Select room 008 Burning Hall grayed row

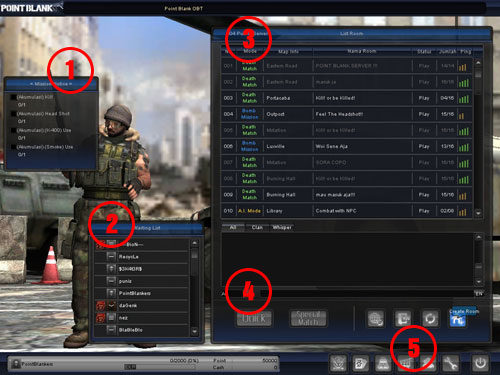(347, 179)
